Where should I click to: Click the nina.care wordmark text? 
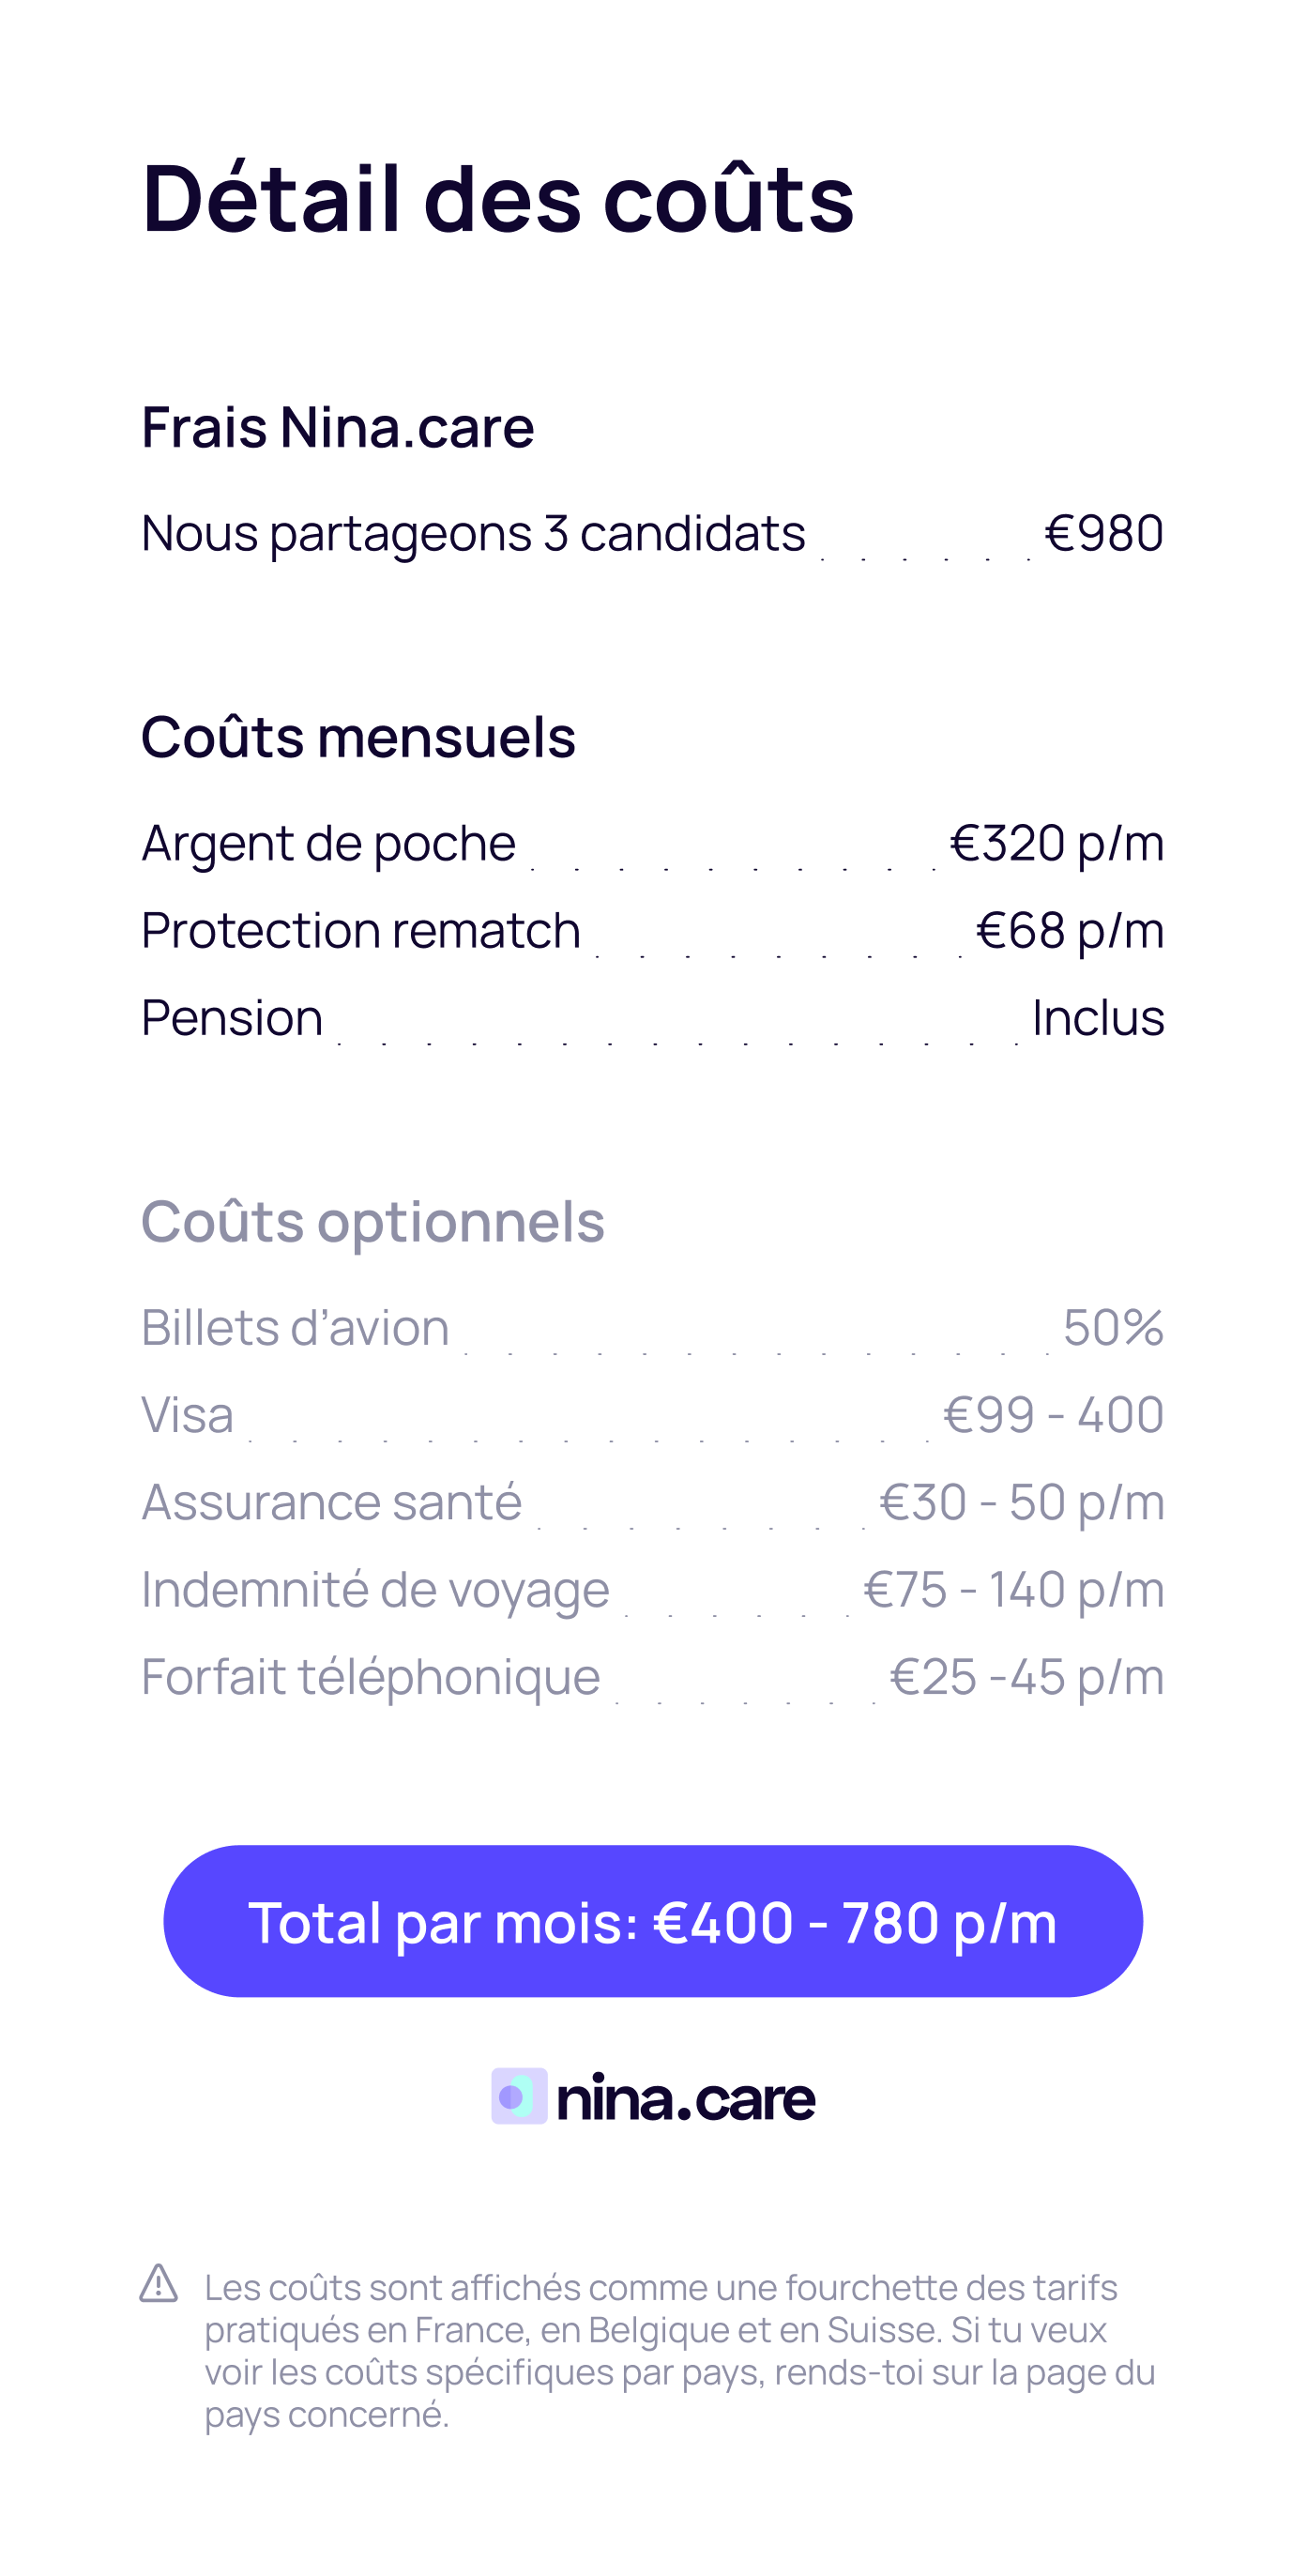pyautogui.click(x=685, y=2098)
